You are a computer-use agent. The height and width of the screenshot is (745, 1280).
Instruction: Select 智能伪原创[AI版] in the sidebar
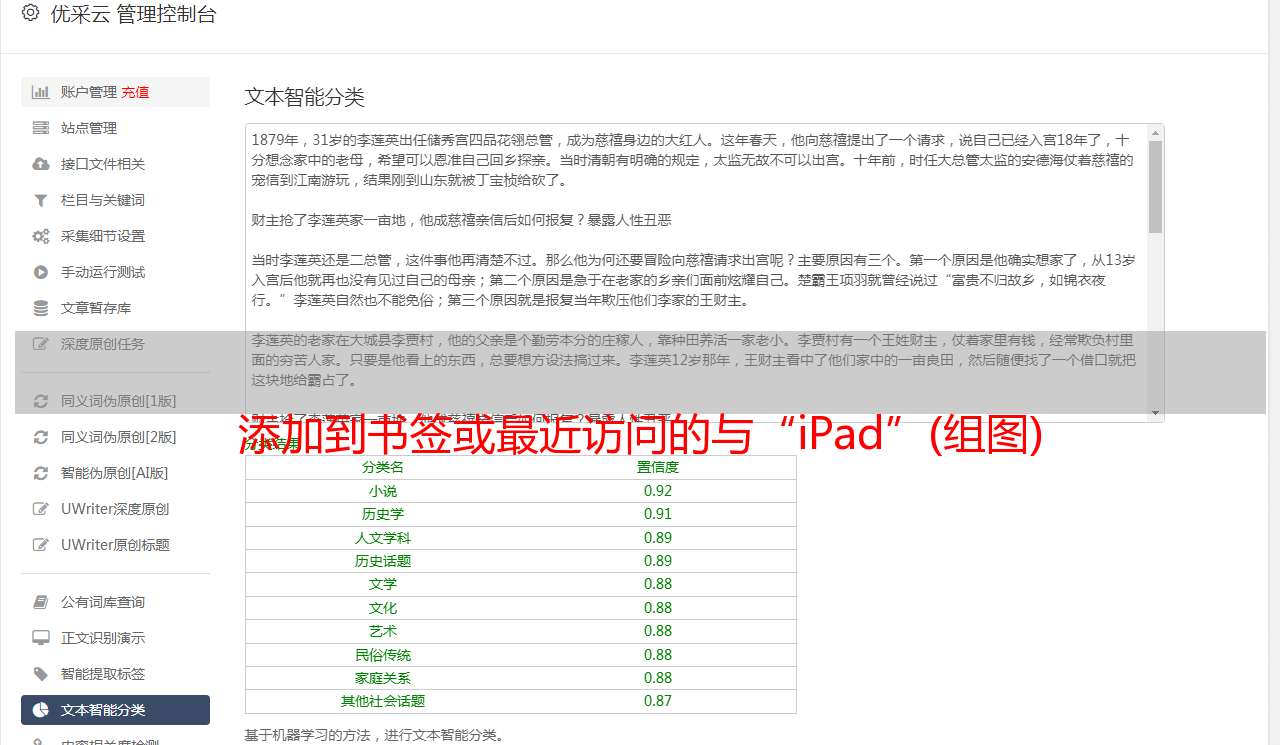[x=115, y=473]
